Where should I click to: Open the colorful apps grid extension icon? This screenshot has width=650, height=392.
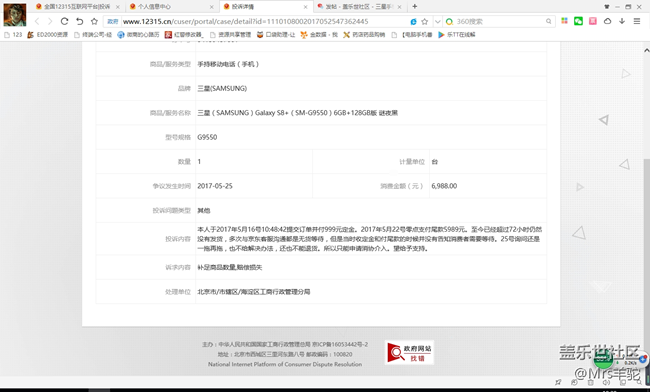pyautogui.click(x=564, y=21)
